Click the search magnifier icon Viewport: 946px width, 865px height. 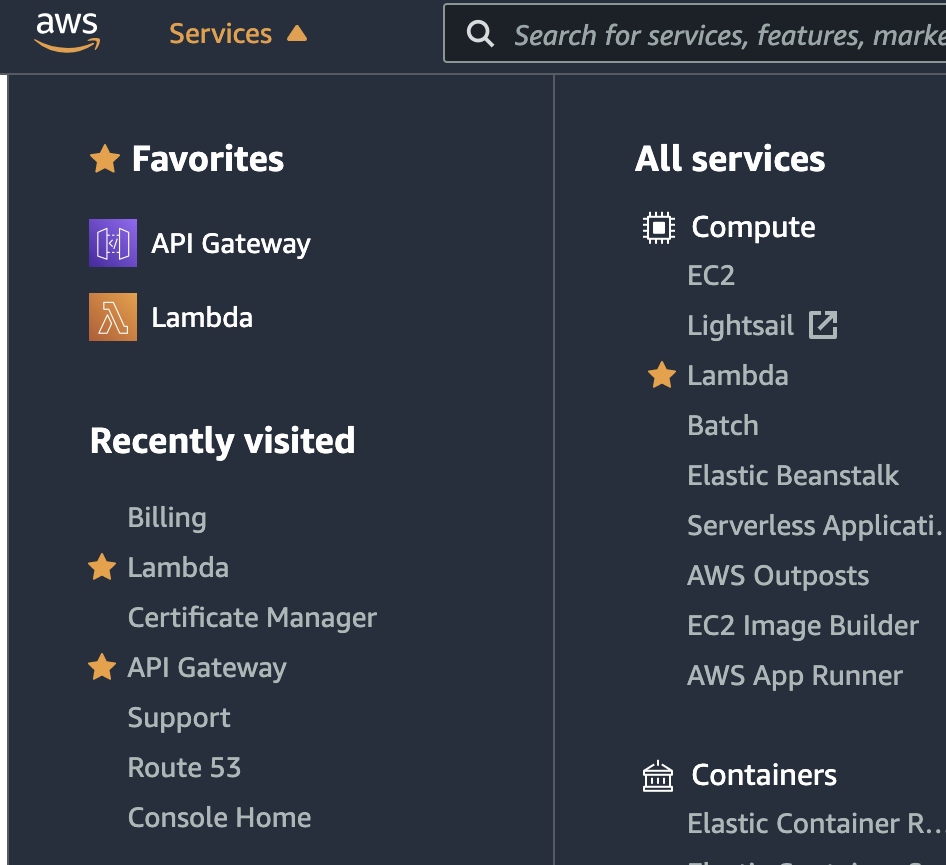(x=480, y=34)
